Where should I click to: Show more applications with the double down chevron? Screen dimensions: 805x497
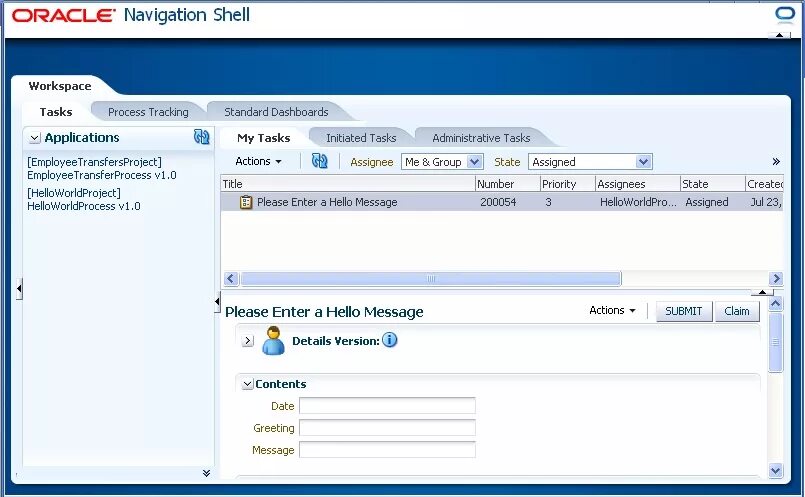pyautogui.click(x=206, y=473)
